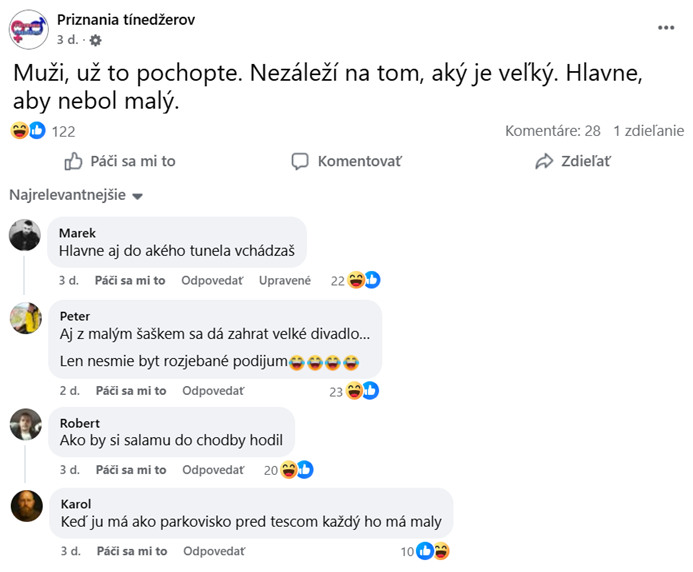Click the Priznania tínedžerov page avatar
Image resolution: width=693 pixels, height=572 pixels.
point(28,29)
